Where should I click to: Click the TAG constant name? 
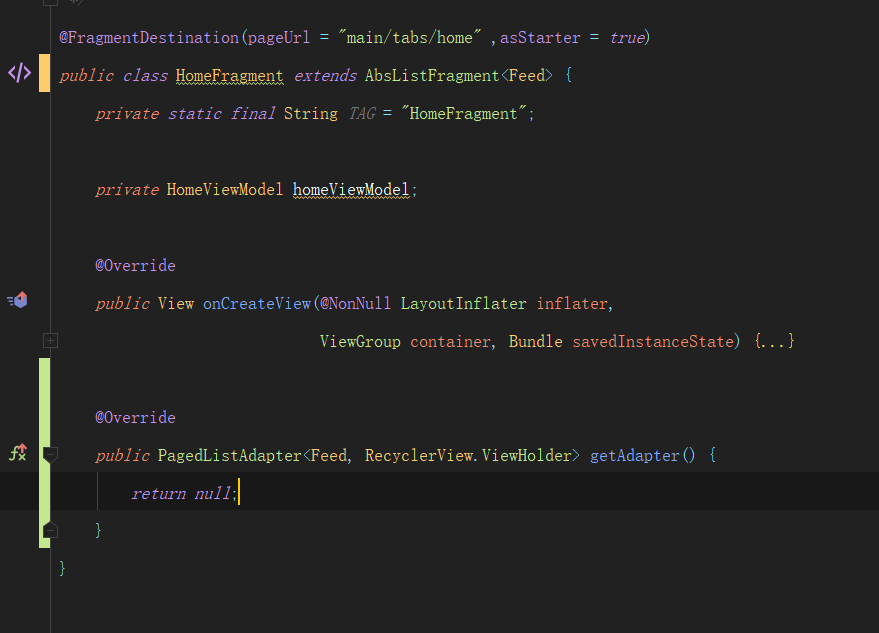[x=362, y=114]
